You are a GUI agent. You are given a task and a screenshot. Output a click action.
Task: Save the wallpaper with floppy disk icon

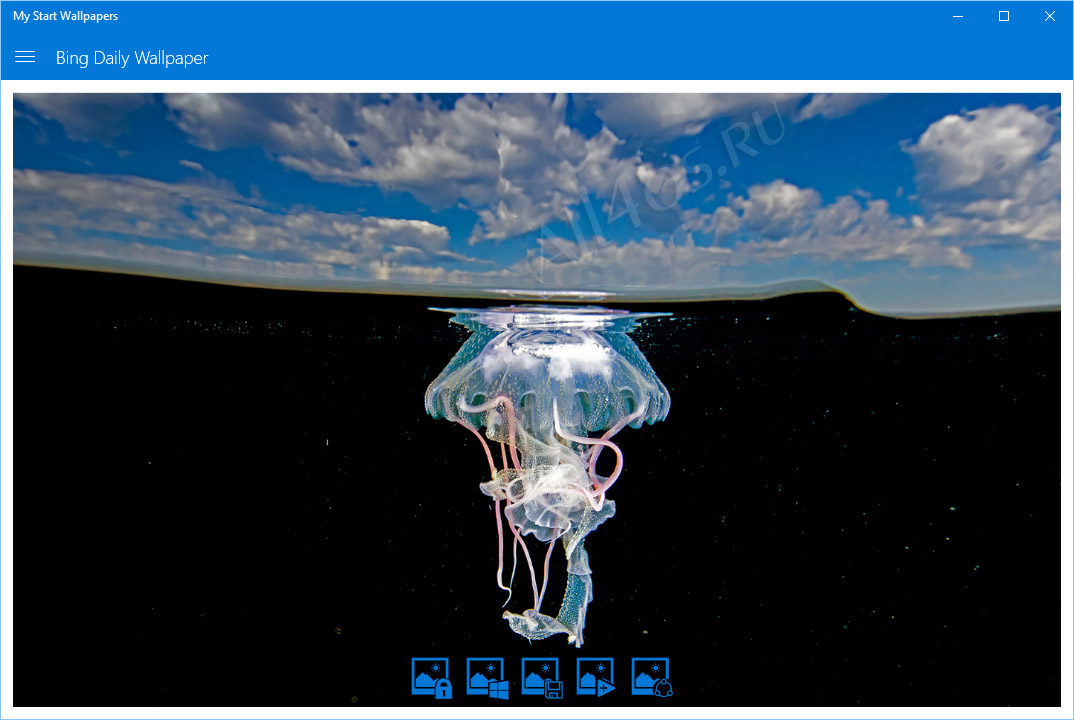[x=542, y=678]
